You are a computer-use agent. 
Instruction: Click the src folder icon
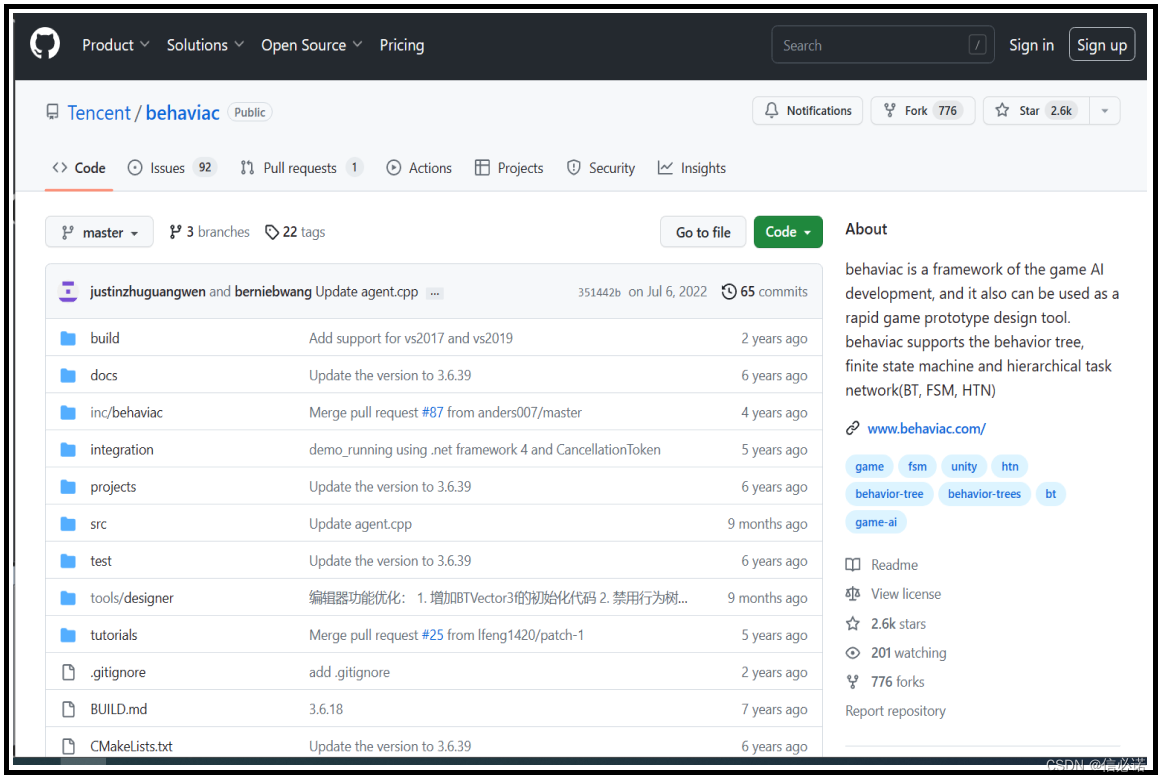tap(68, 523)
